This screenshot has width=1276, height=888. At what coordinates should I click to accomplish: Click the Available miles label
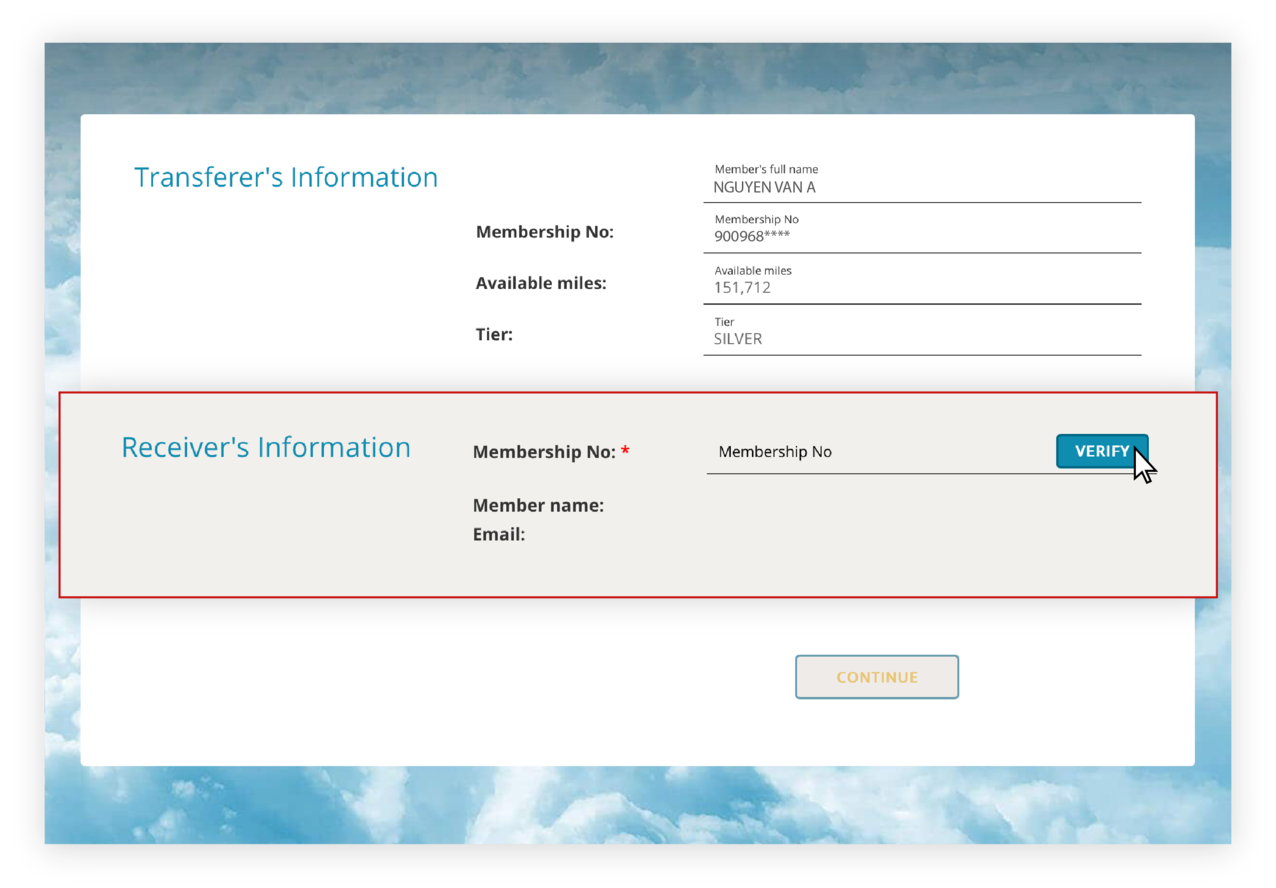[x=541, y=283]
